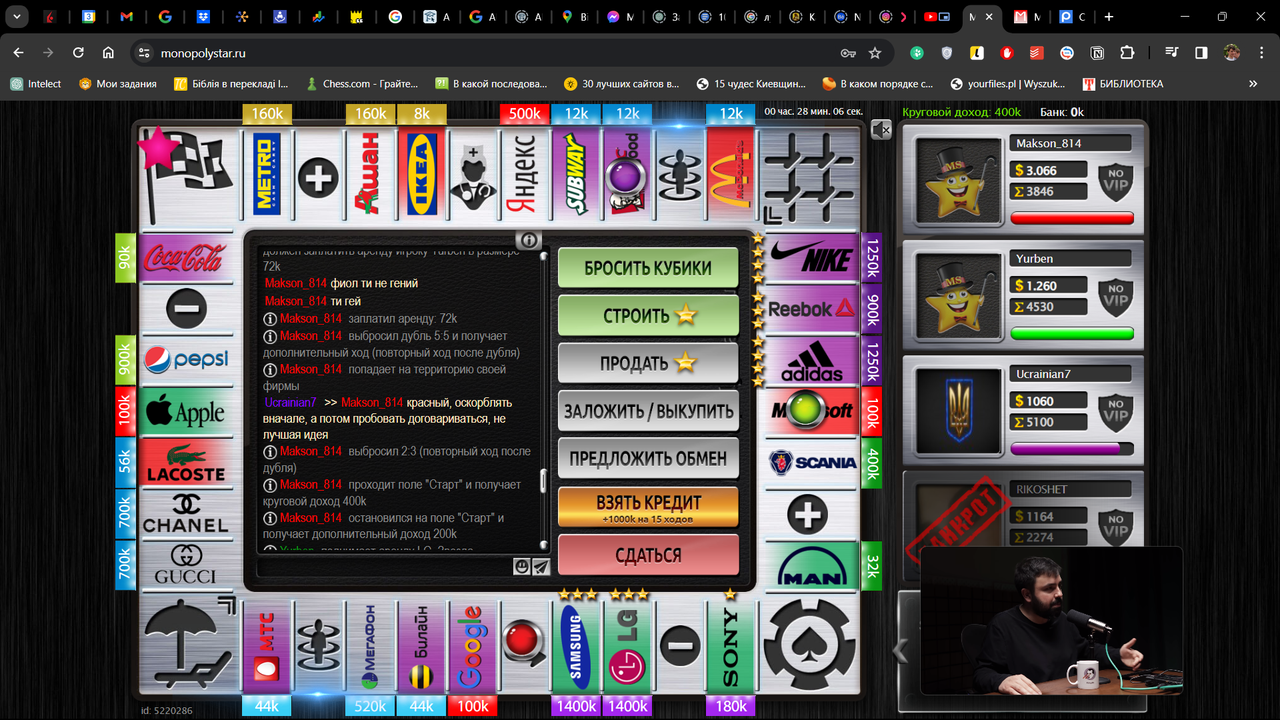The width and height of the screenshot is (1280, 720).
Task: Select the Ашан tile on the board
Action: [x=369, y=174]
